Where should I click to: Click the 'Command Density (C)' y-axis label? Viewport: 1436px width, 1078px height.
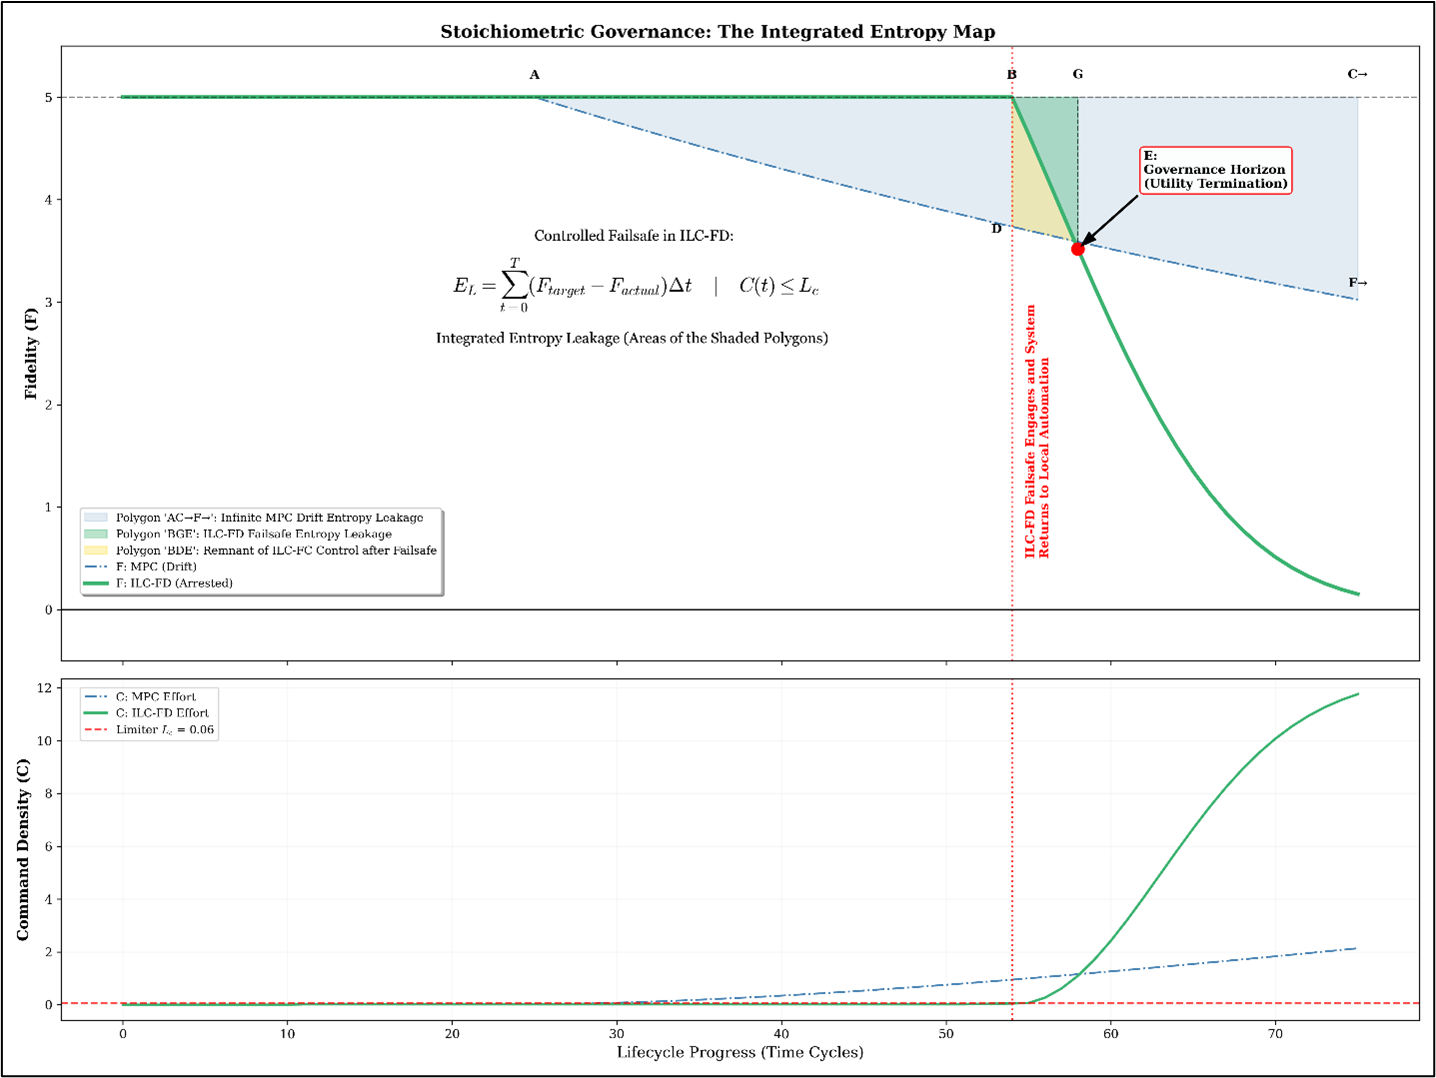(23, 849)
